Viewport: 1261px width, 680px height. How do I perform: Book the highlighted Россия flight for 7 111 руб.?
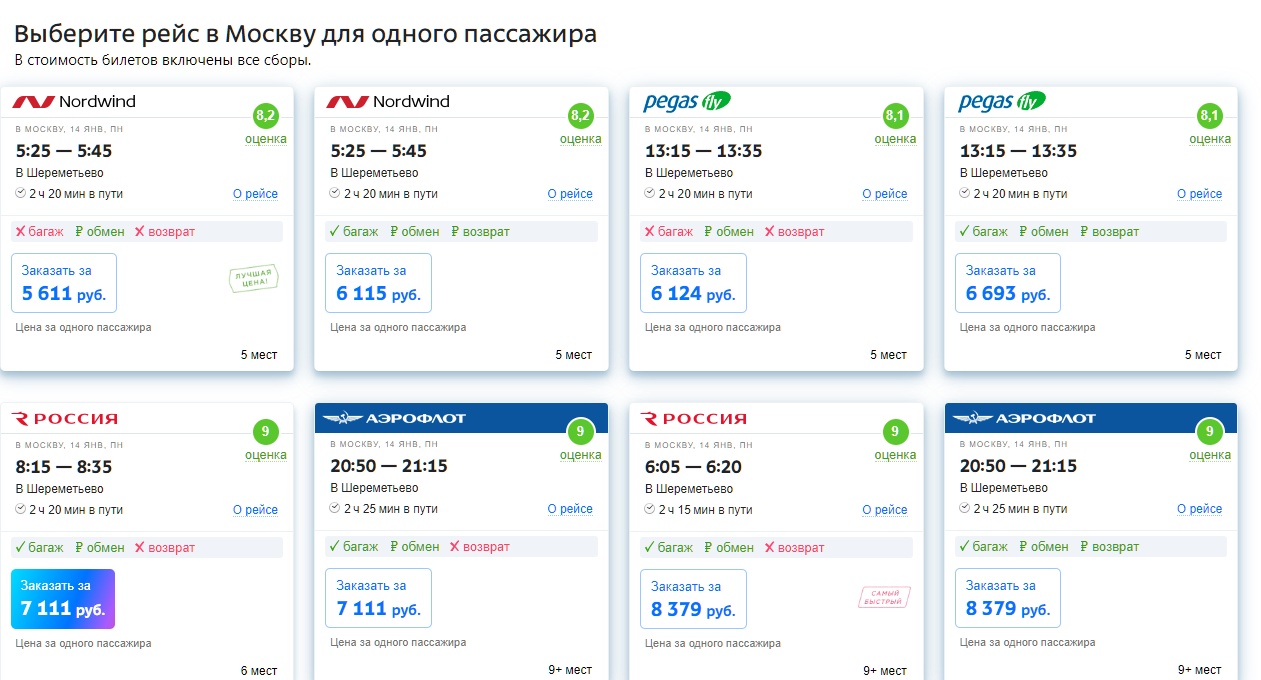[63, 599]
